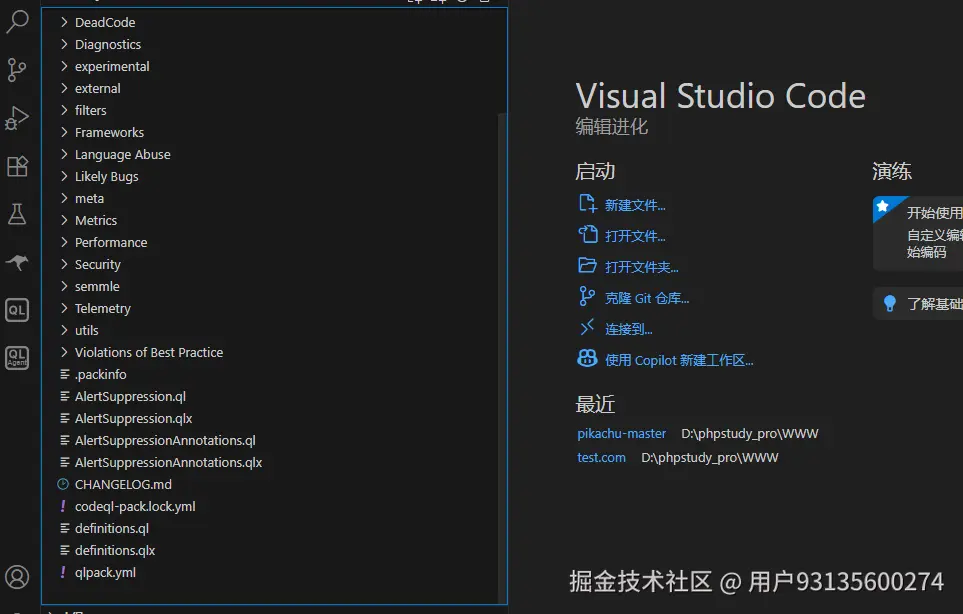Screen dimensions: 963x614
Task: Click the remote connect icon beside 连接到
Action: (587, 327)
